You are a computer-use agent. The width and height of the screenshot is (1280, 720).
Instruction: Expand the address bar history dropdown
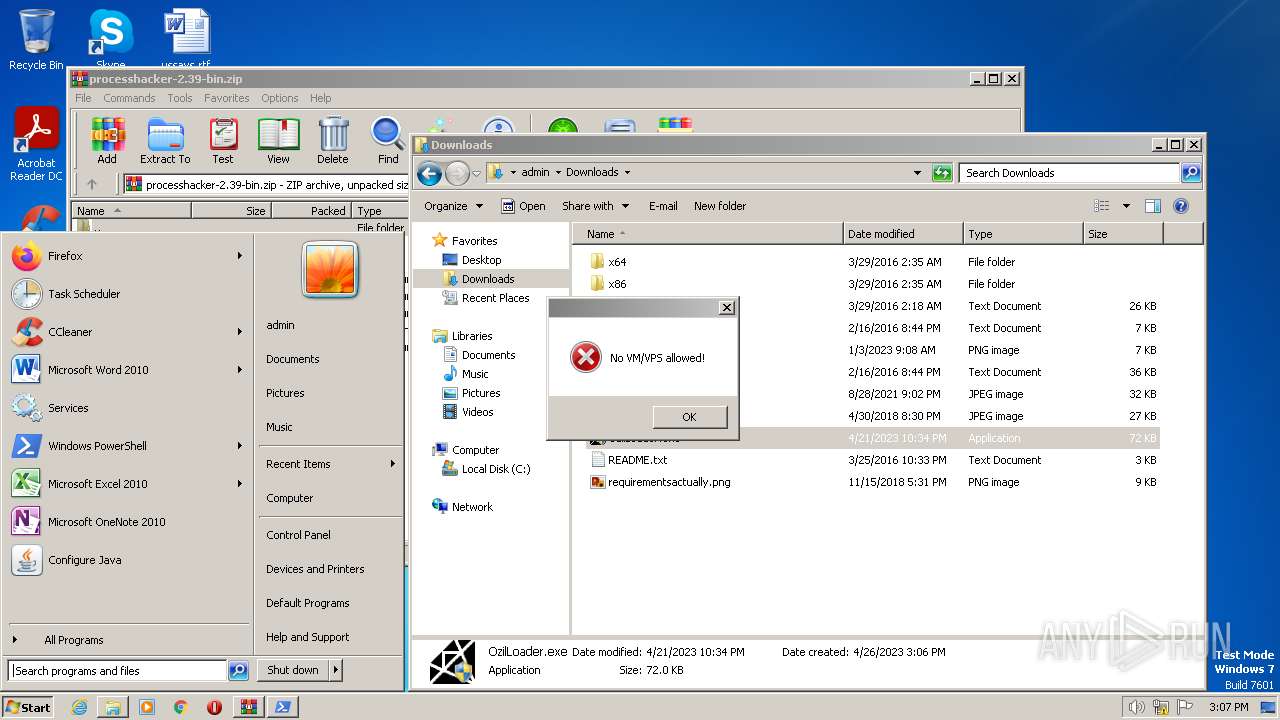918,173
